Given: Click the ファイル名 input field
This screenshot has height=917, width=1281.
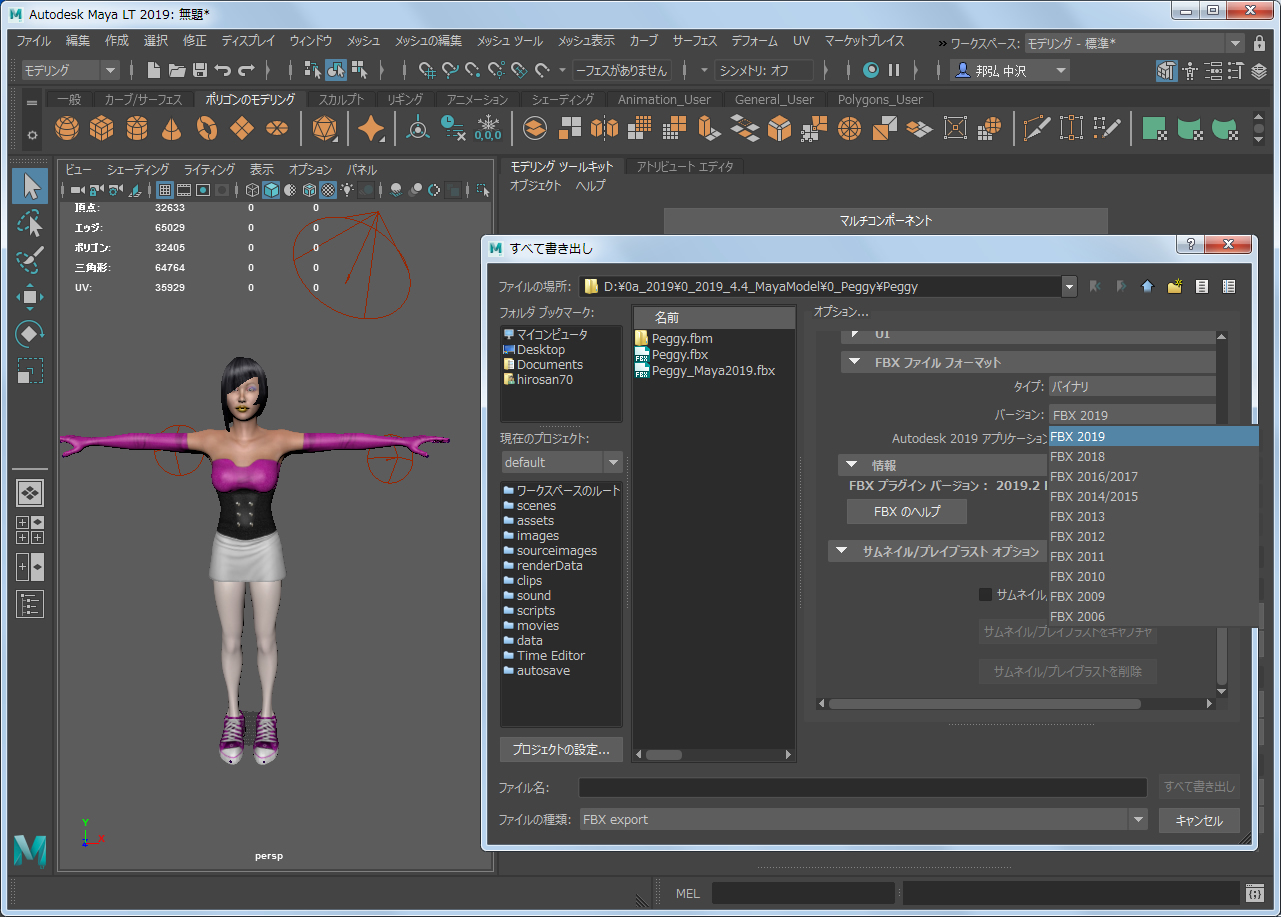Looking at the screenshot, I should (x=863, y=788).
